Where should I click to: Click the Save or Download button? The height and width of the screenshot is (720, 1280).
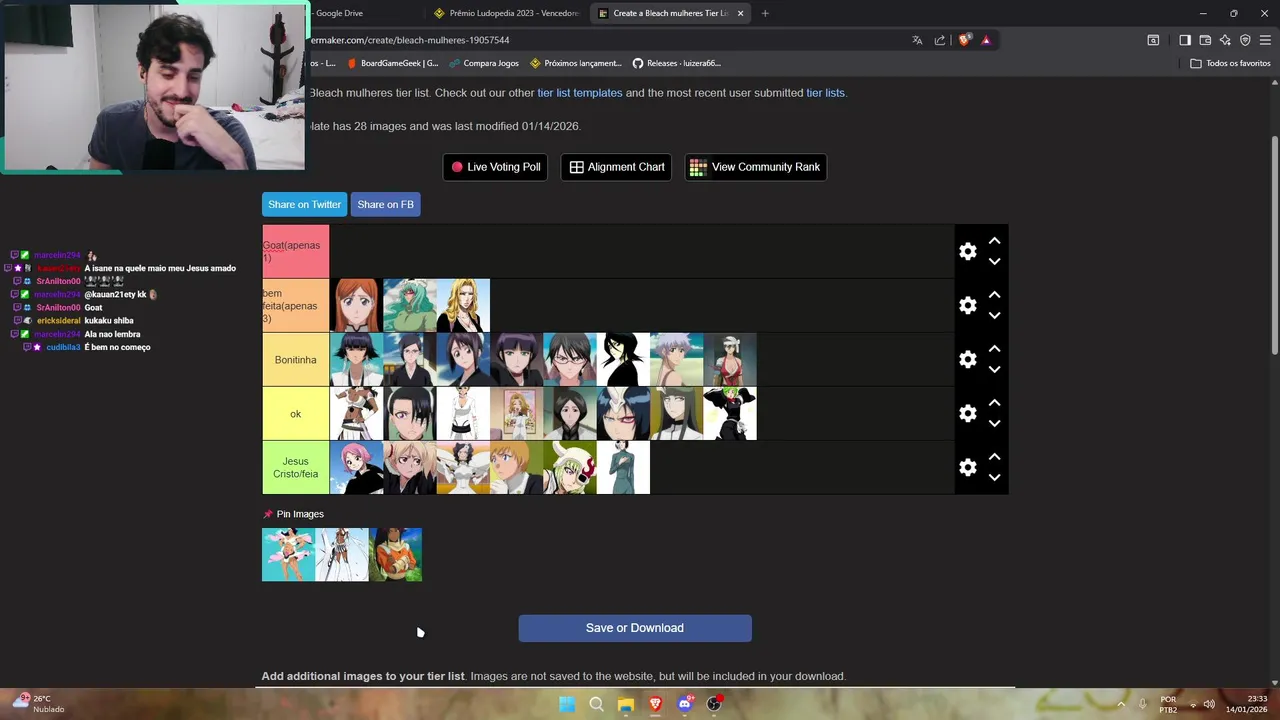635,628
